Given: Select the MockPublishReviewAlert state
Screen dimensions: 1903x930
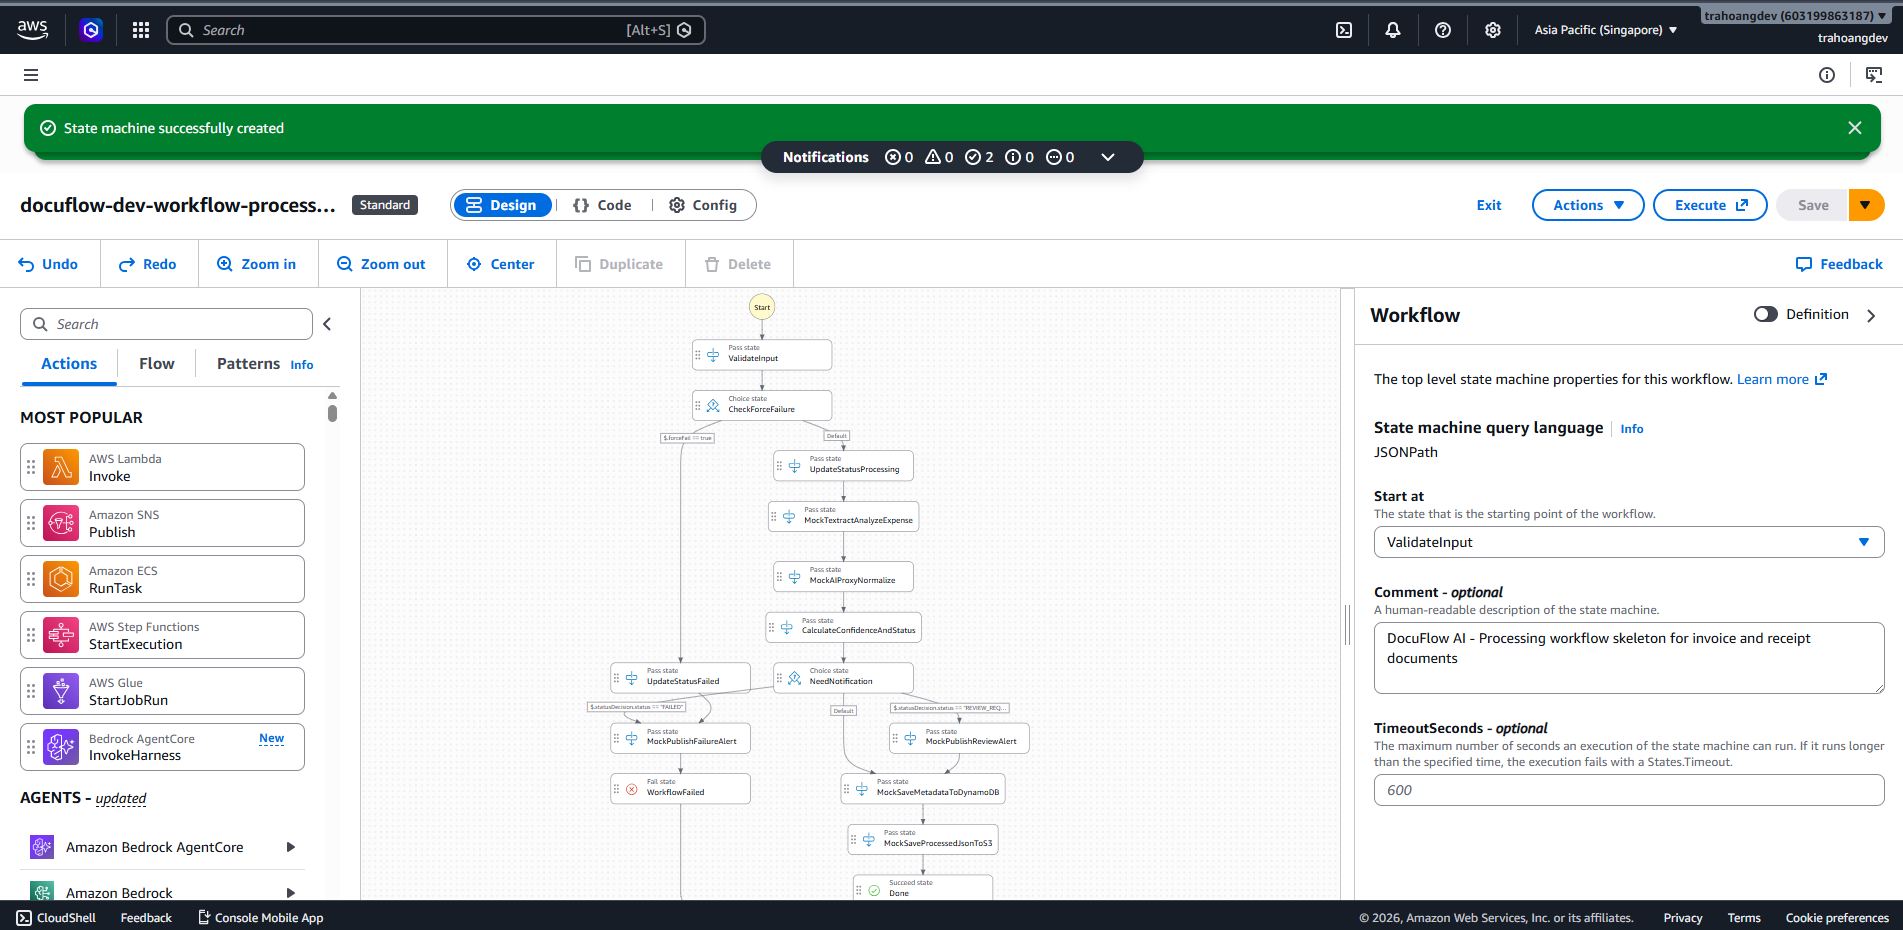Looking at the screenshot, I should tap(959, 738).
